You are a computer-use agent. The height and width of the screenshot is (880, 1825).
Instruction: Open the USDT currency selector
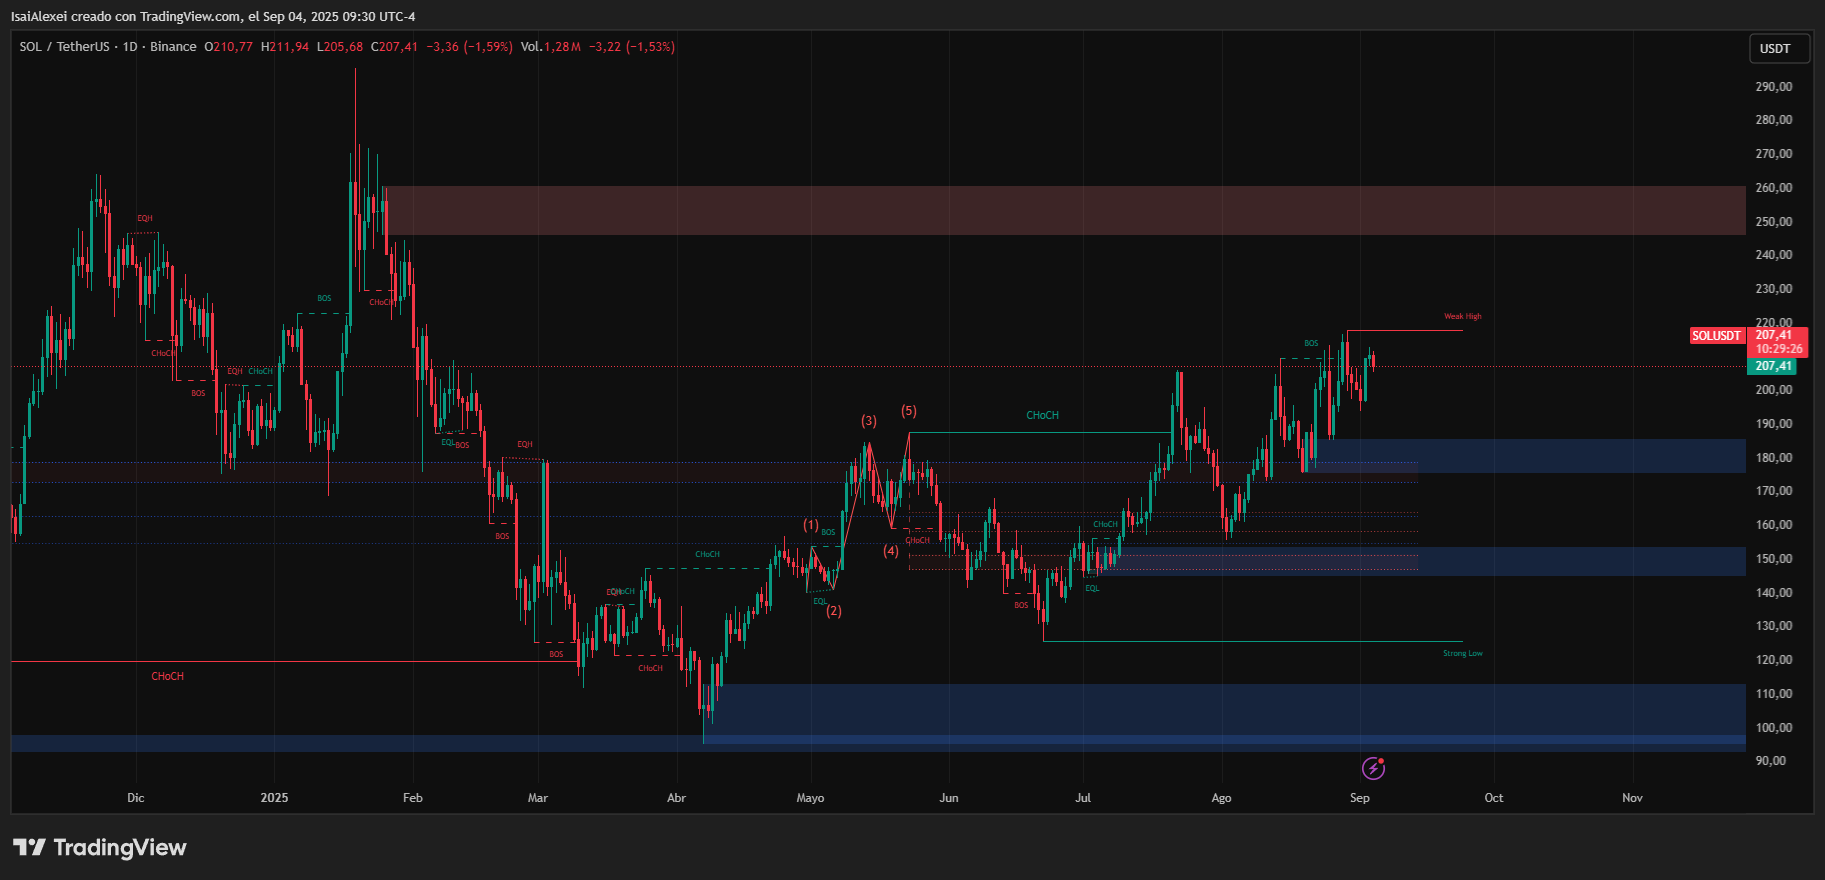pyautogui.click(x=1779, y=49)
